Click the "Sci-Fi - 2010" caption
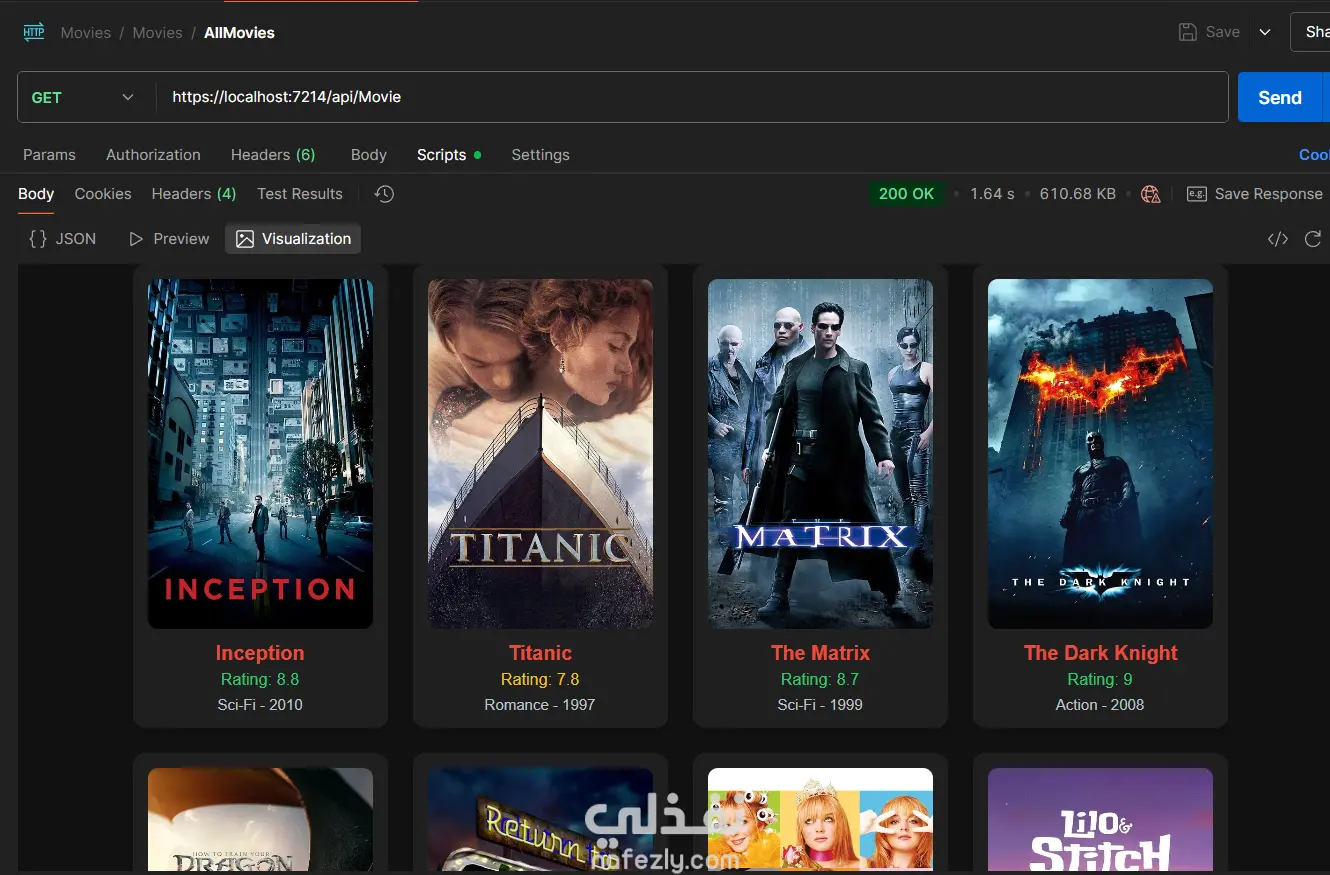The height and width of the screenshot is (875, 1330). point(260,705)
